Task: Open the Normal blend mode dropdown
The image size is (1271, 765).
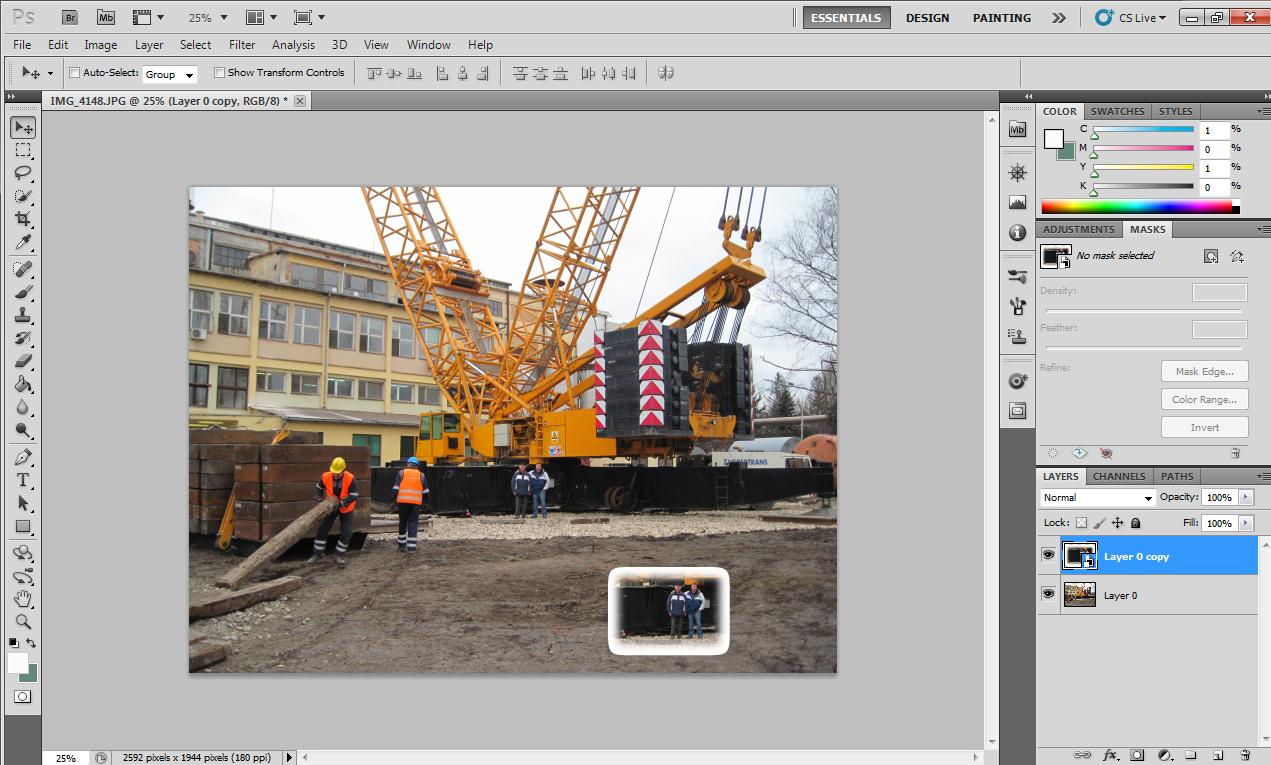Action: tap(1097, 497)
